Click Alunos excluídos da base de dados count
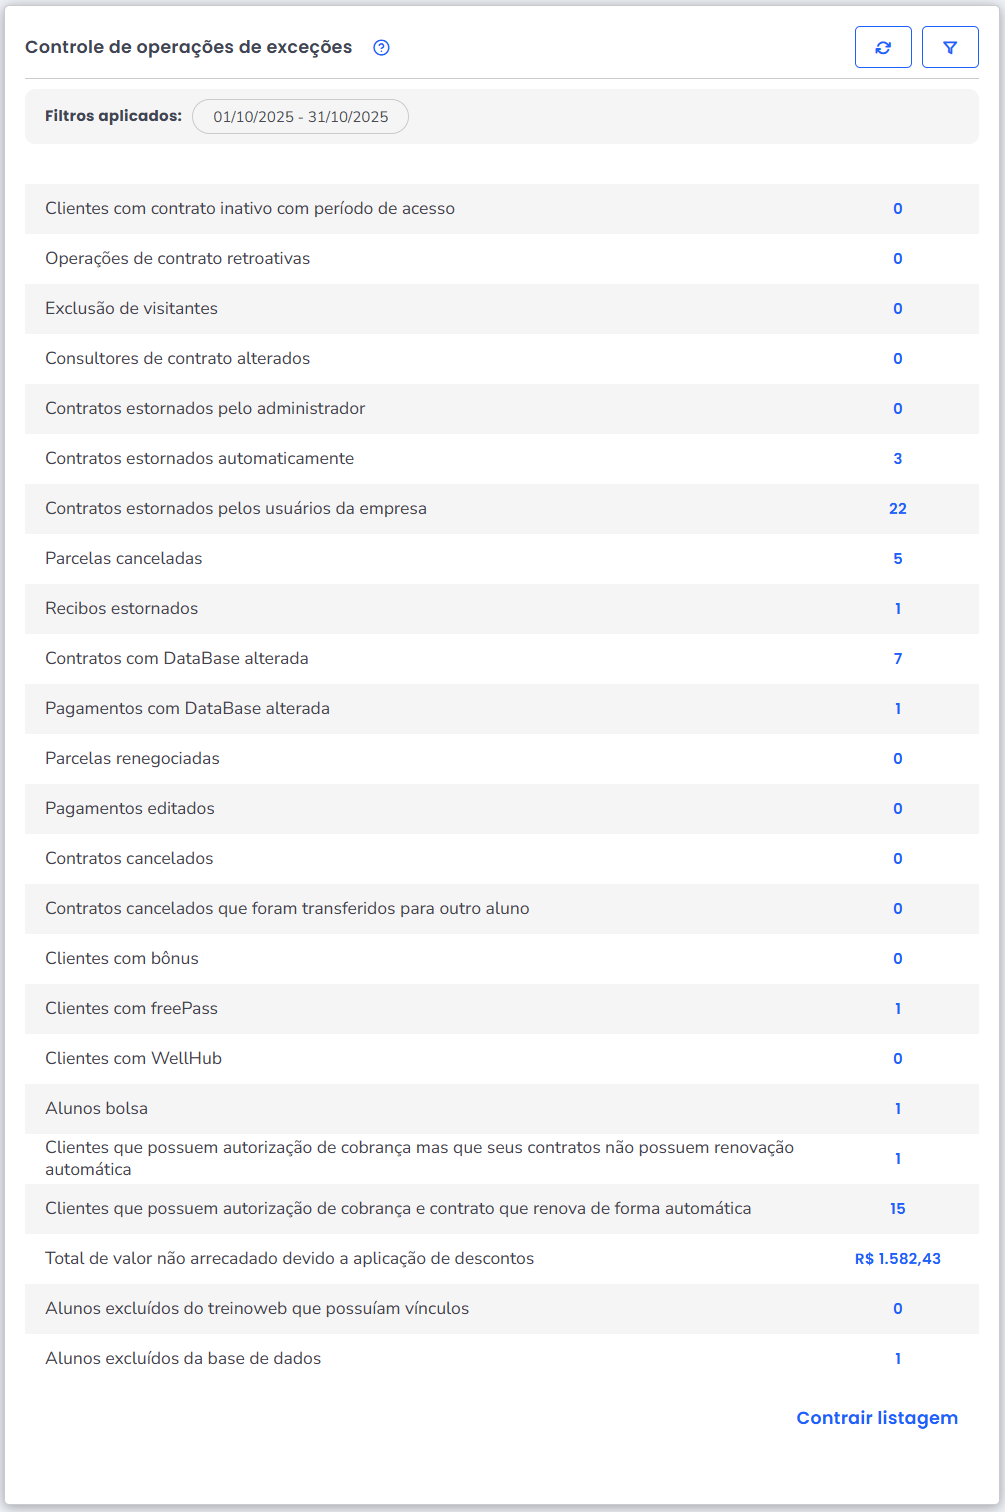 (898, 1359)
